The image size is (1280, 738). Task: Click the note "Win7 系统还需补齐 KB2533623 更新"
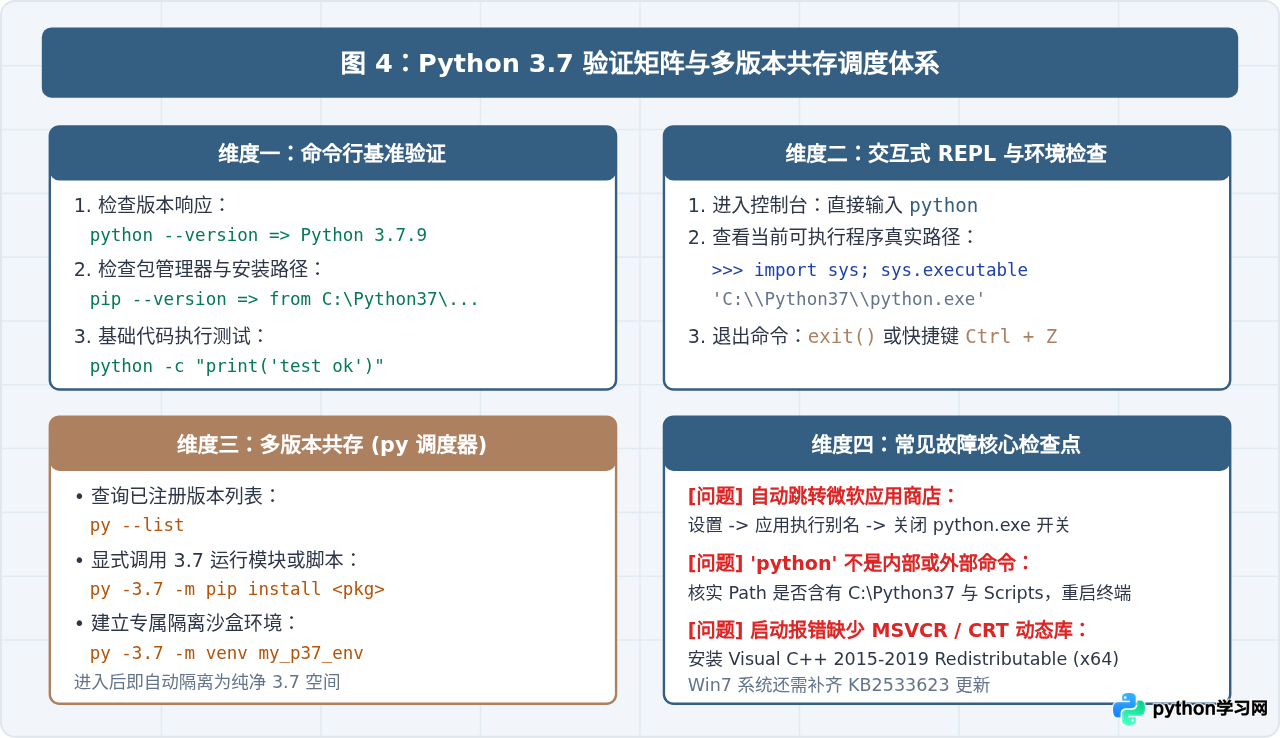click(x=839, y=685)
